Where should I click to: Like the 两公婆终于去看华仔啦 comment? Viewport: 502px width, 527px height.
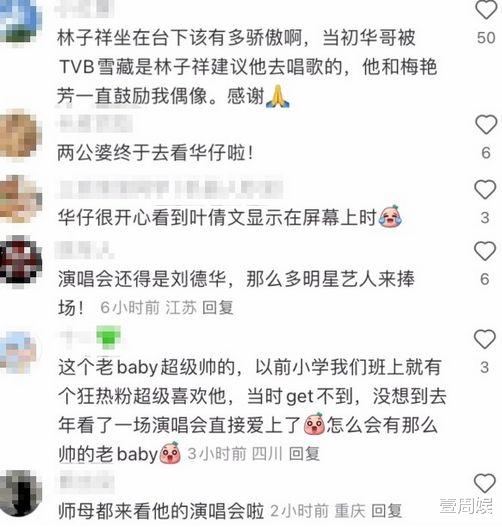tap(486, 124)
